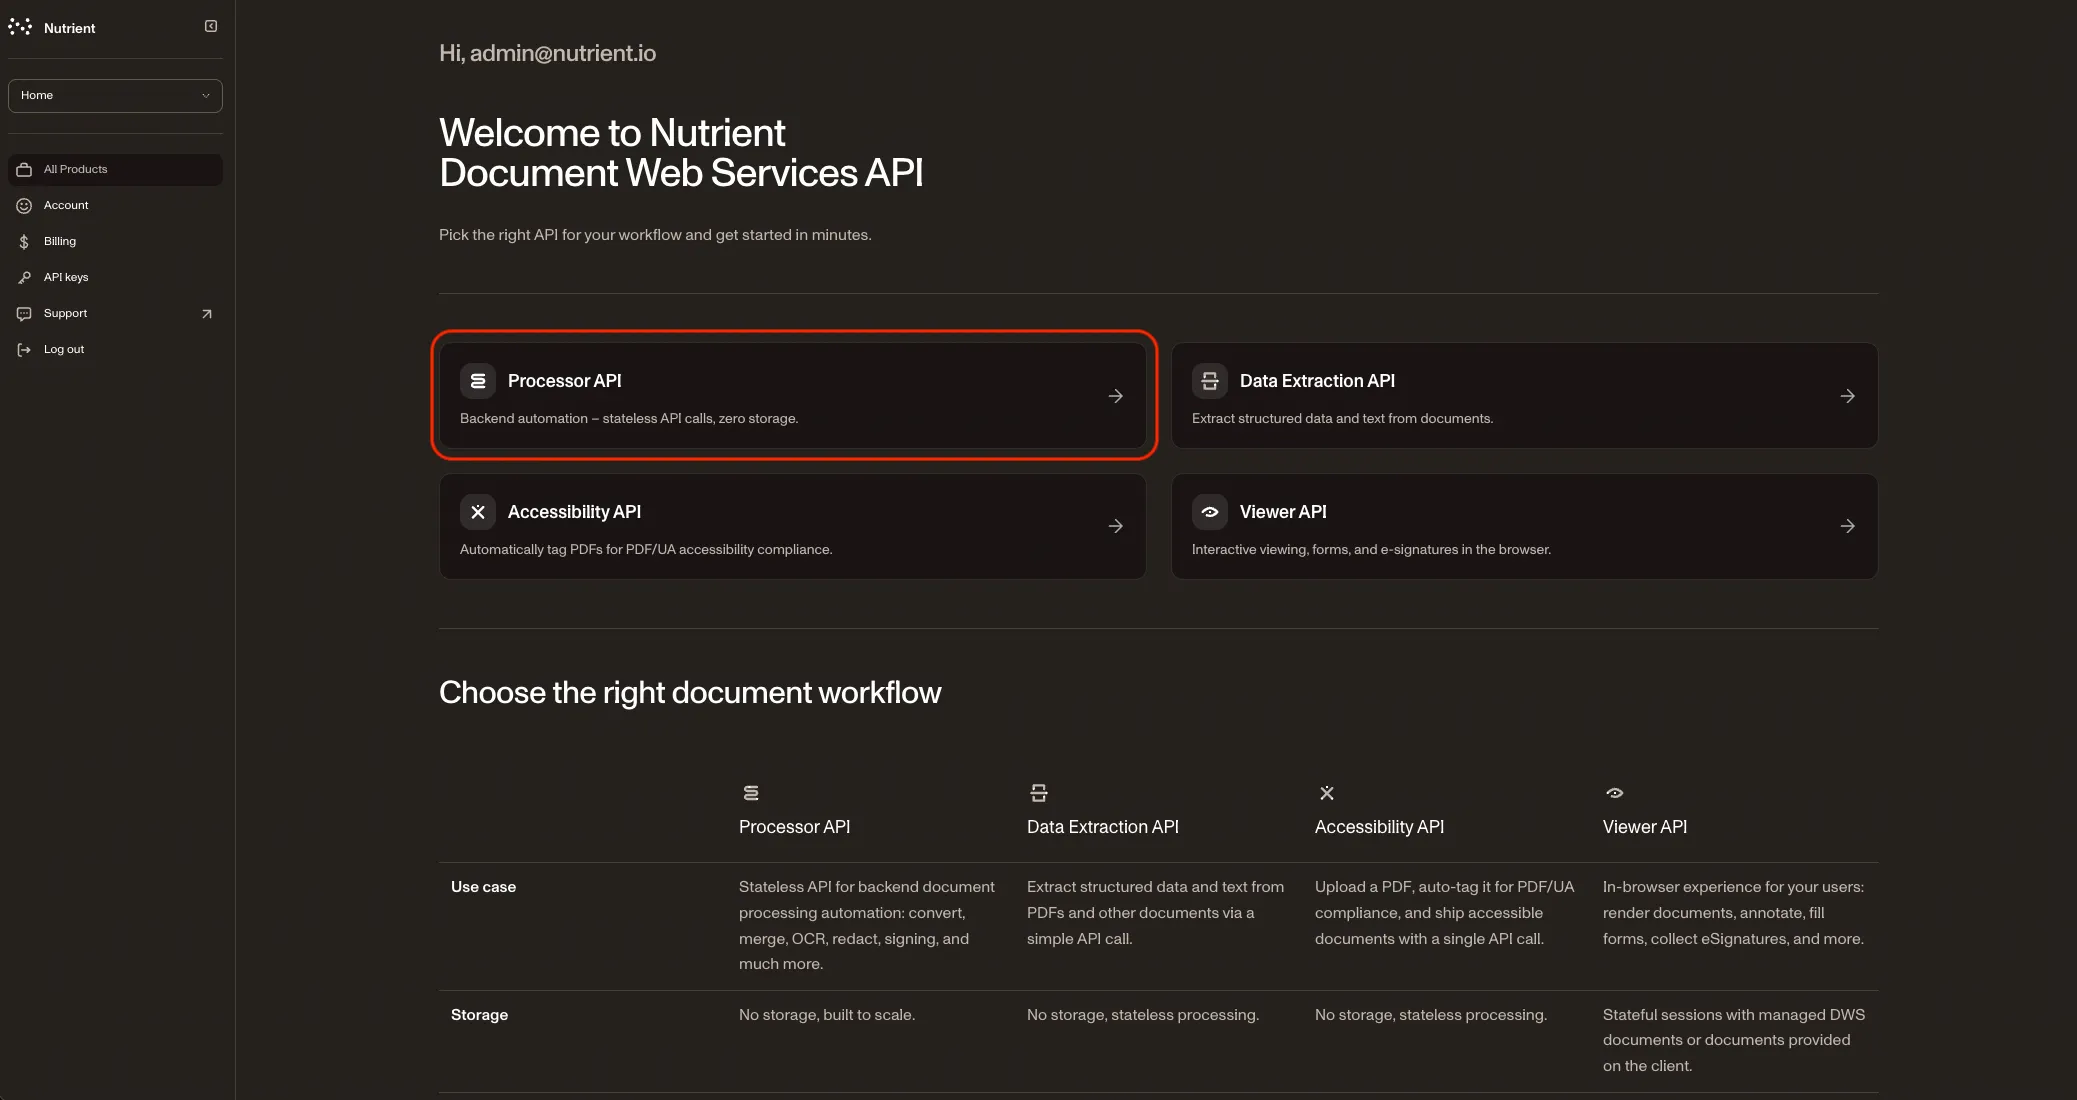Screen dimensions: 2077x1100
Task: Log out of the account
Action: point(115,350)
